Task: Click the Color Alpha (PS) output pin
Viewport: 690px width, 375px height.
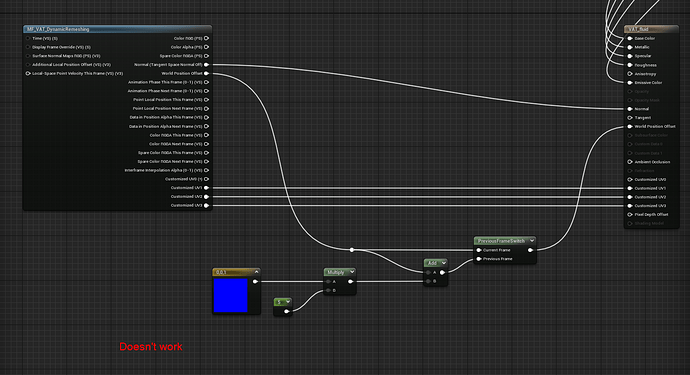Action: click(x=206, y=47)
